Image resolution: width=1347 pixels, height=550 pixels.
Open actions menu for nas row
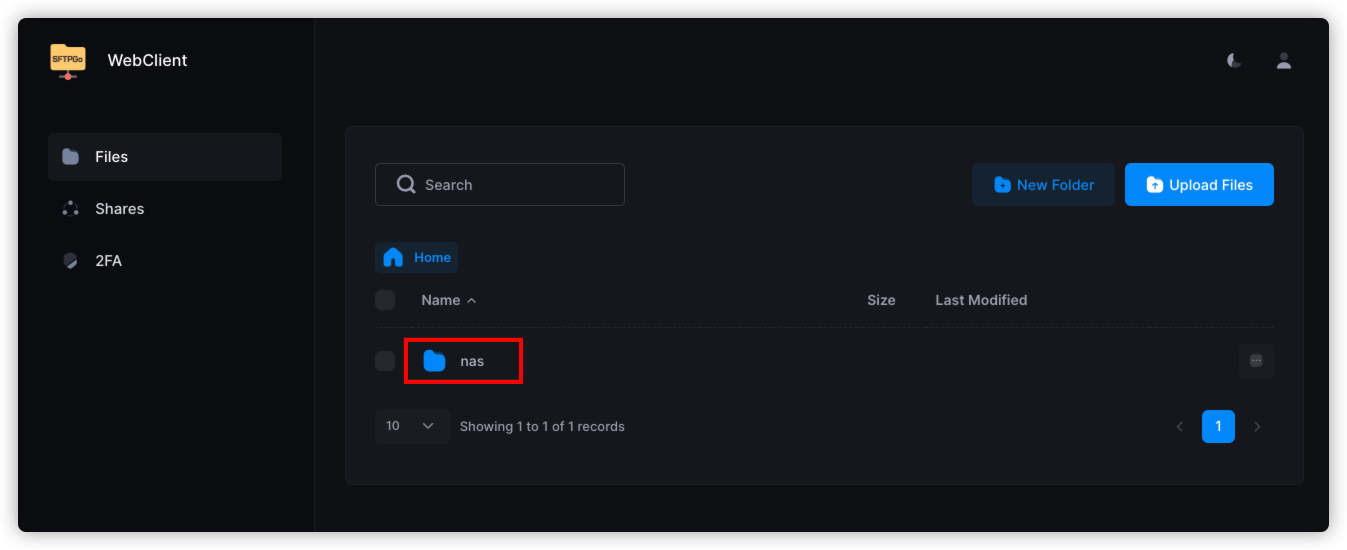pyautogui.click(x=1256, y=361)
